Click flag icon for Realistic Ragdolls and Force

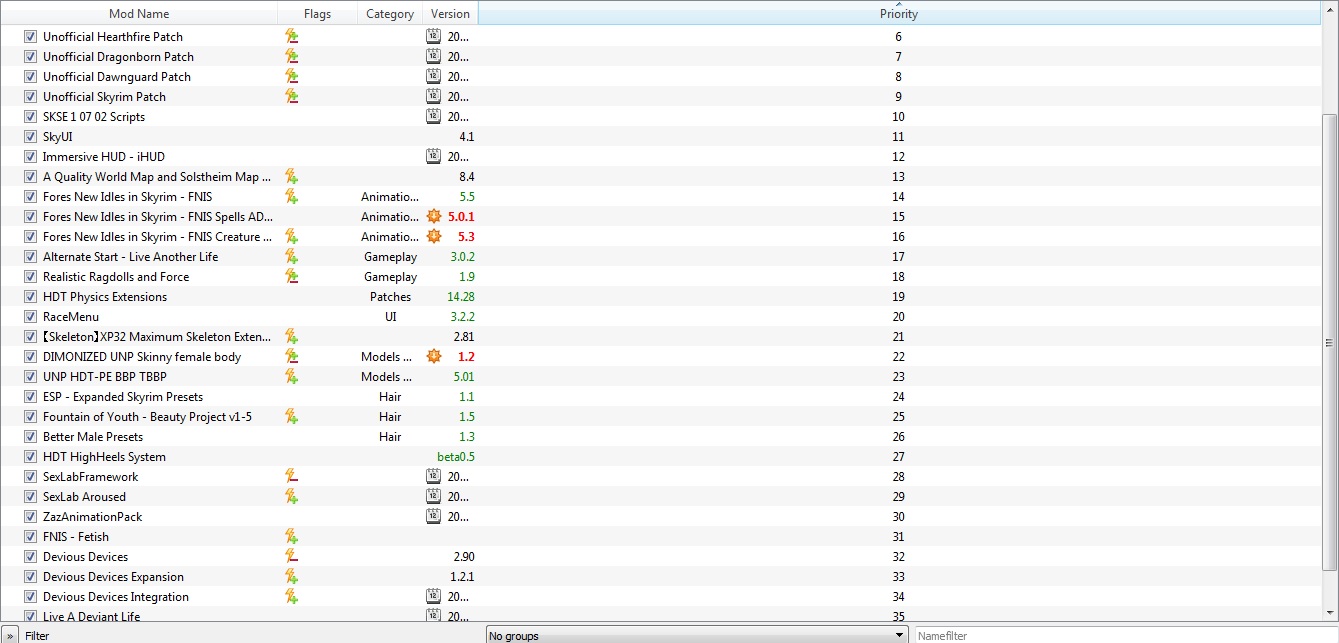(x=291, y=276)
